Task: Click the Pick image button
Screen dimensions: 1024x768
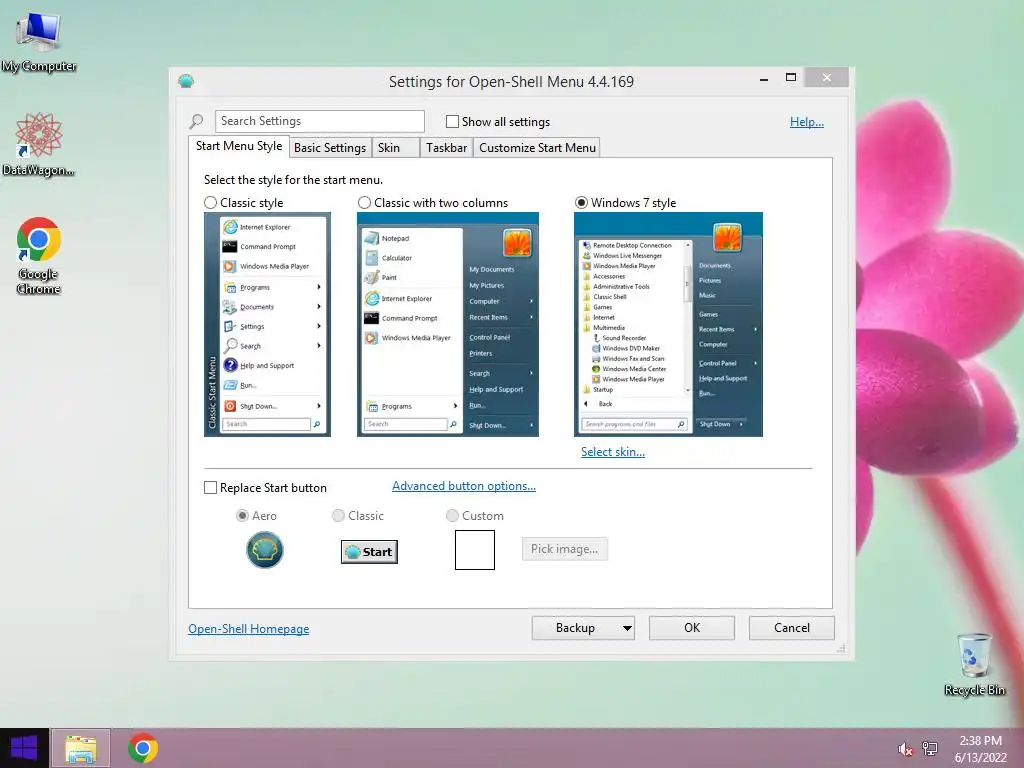Action: click(564, 549)
